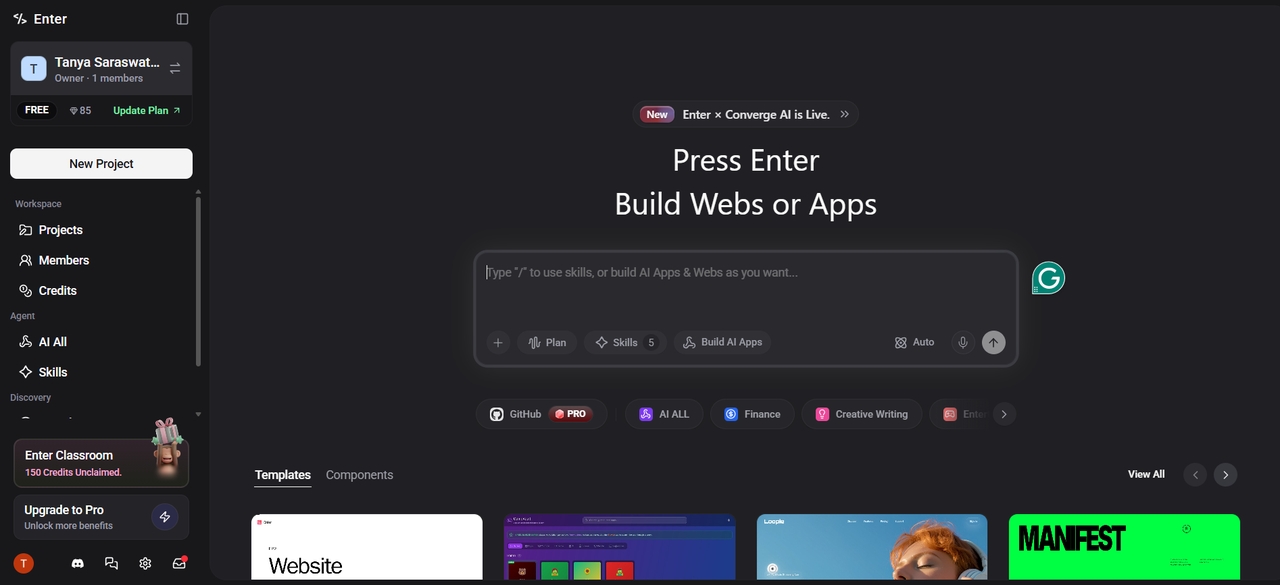Toggle Build AI Apps option
The width and height of the screenshot is (1280, 585).
coord(722,342)
